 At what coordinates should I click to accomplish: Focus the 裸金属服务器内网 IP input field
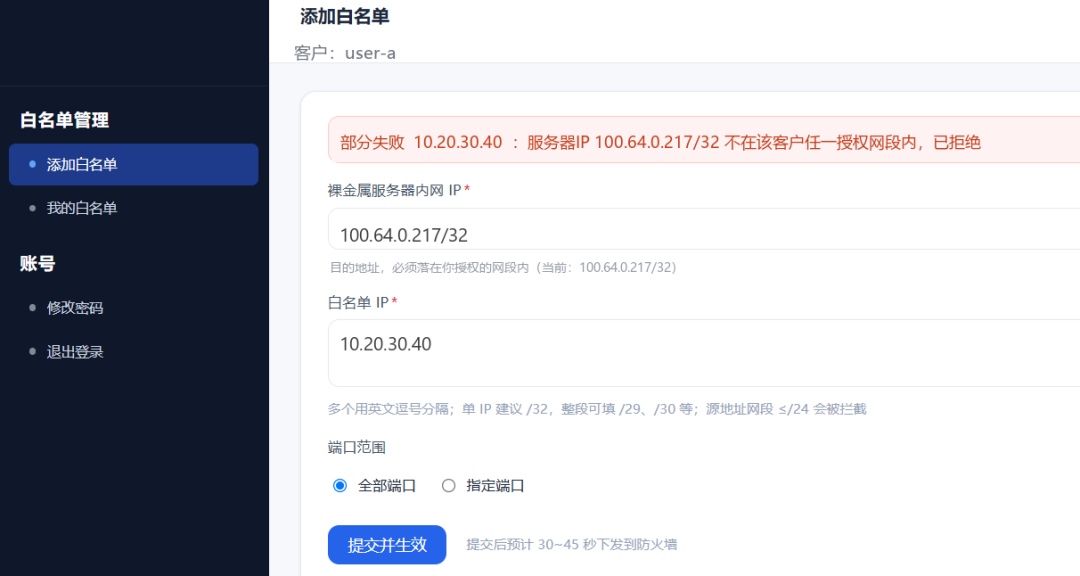(704, 229)
